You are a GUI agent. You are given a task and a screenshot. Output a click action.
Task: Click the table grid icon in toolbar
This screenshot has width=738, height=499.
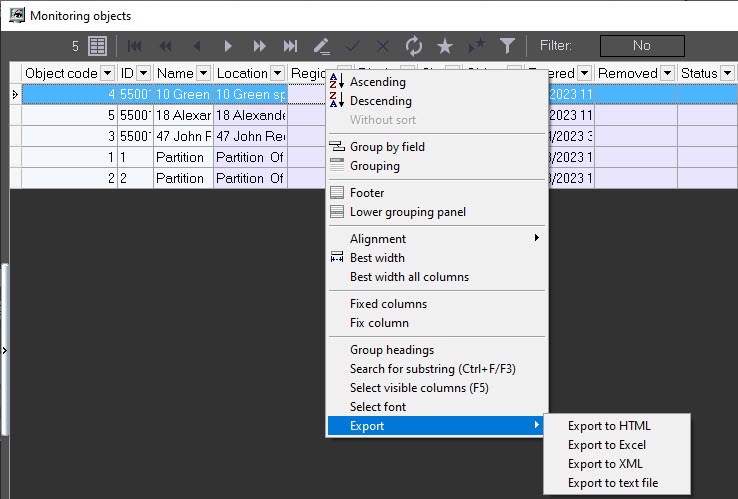[97, 46]
